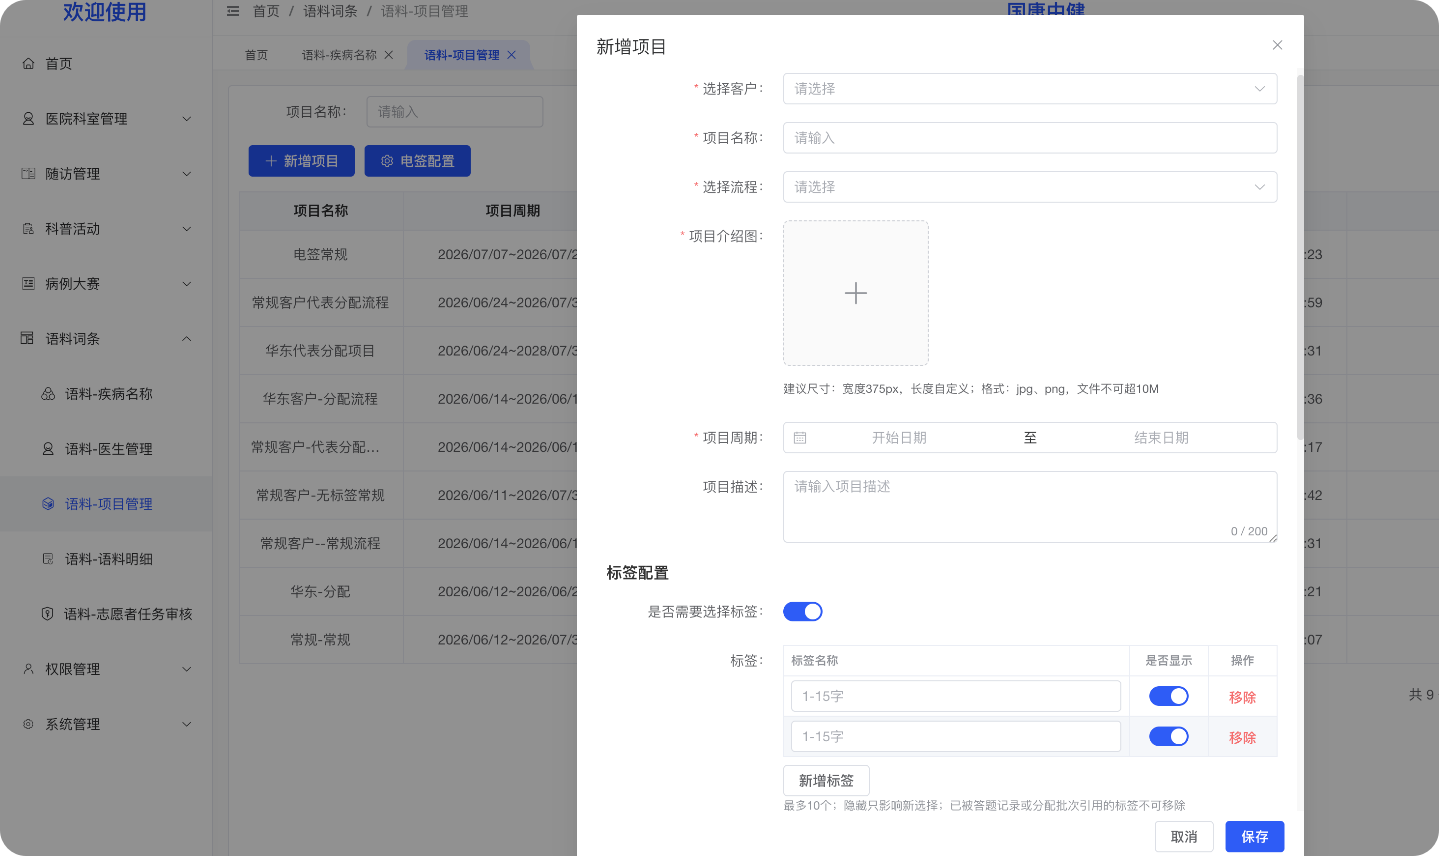Click 首页 in the breadcrumb
Viewport: 1439px width, 856px height.
[266, 11]
